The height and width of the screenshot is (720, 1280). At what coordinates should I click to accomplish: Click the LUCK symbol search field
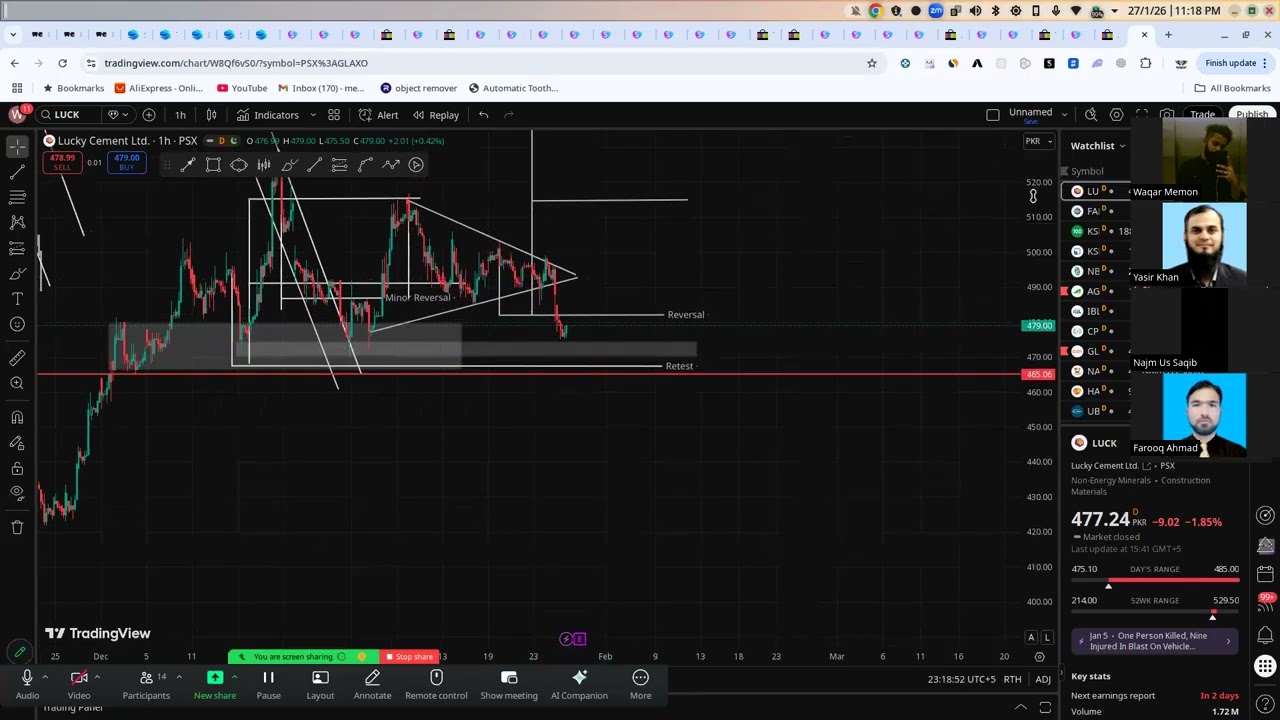pyautogui.click(x=68, y=115)
